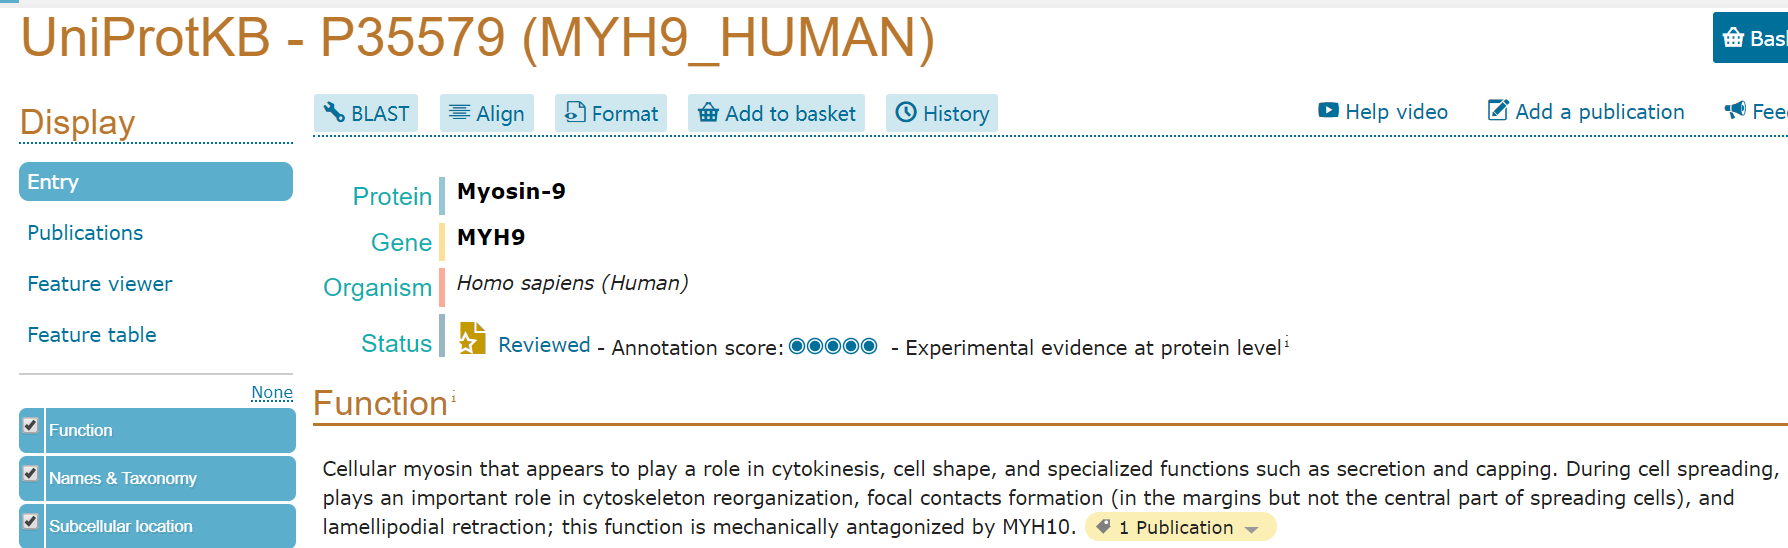The width and height of the screenshot is (1788, 548).
Task: Expand the 1 Publication dropdown
Action: coord(1181,527)
